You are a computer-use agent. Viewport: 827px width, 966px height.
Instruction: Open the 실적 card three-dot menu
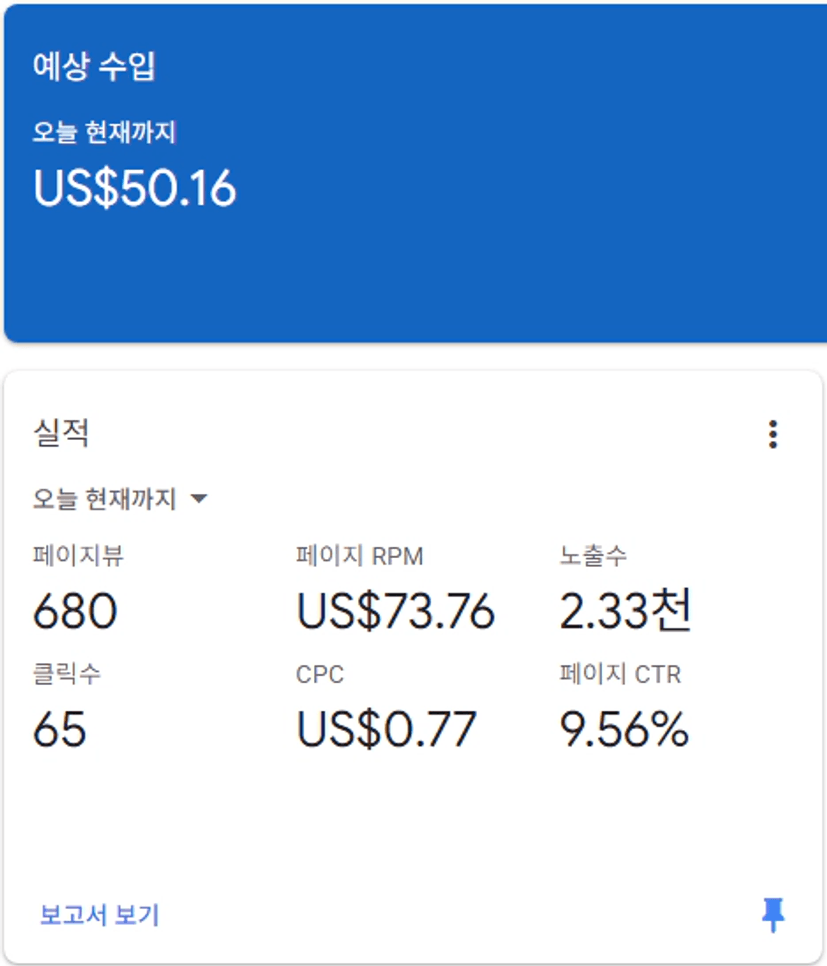pos(772,434)
